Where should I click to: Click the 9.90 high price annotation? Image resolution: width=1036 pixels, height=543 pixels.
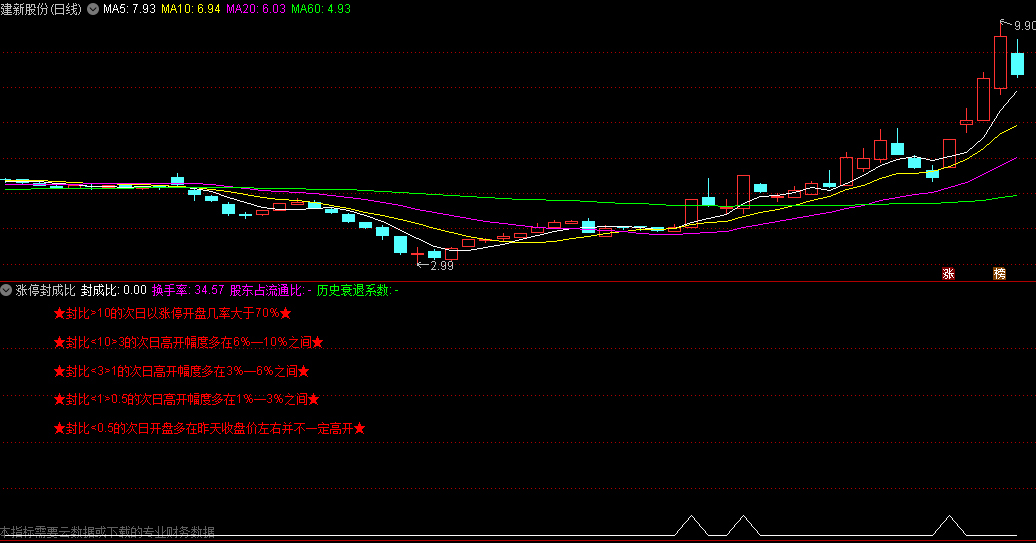[x=1023, y=26]
